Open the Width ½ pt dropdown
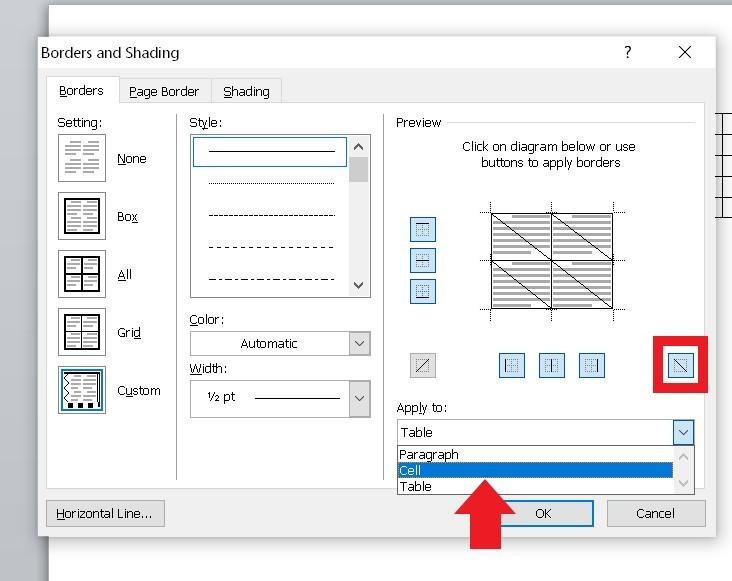The height and width of the screenshot is (581, 732). pos(280,399)
